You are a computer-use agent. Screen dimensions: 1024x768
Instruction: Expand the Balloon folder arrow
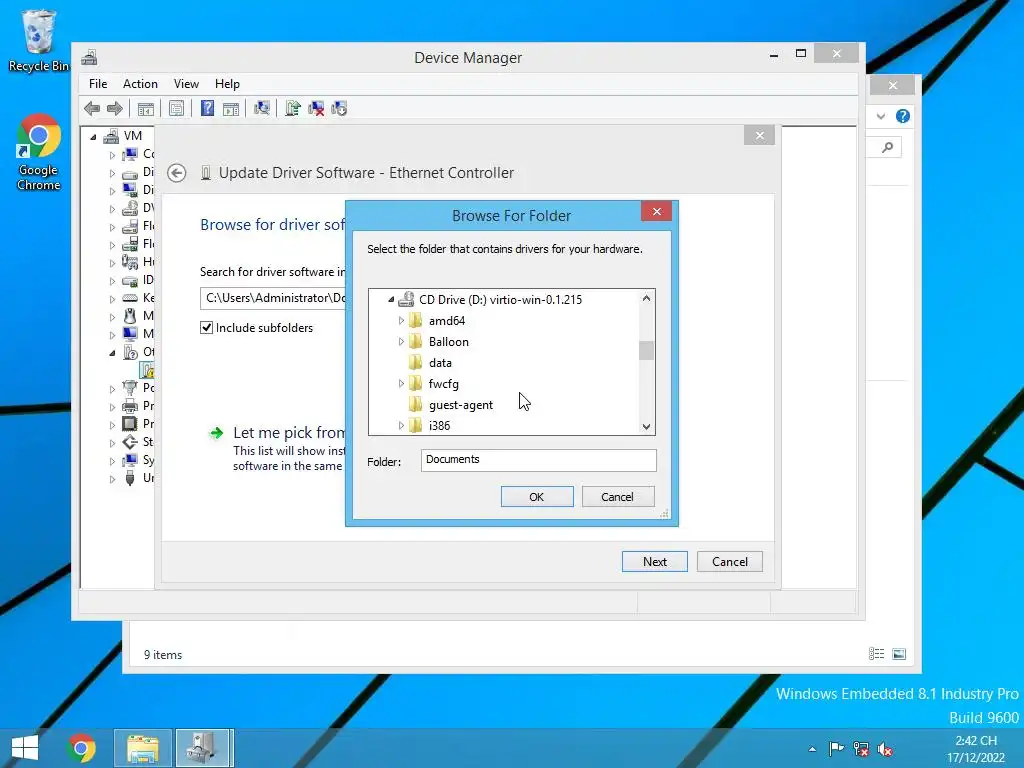tap(401, 342)
